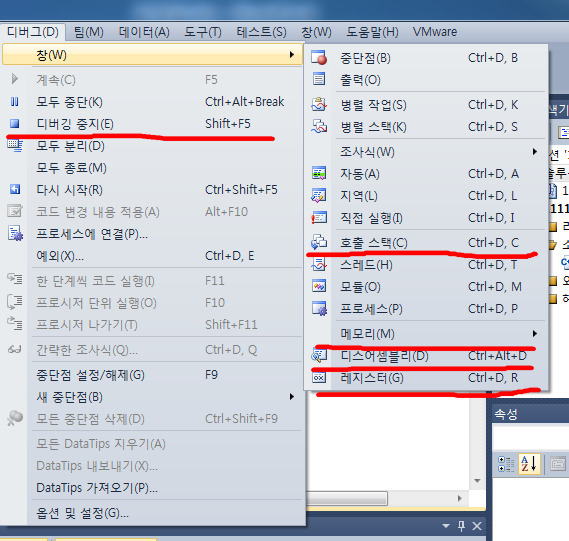Screen dimensions: 569x541
Task: Click the 모두 중단(K) pause icon
Action: [x=15, y=102]
